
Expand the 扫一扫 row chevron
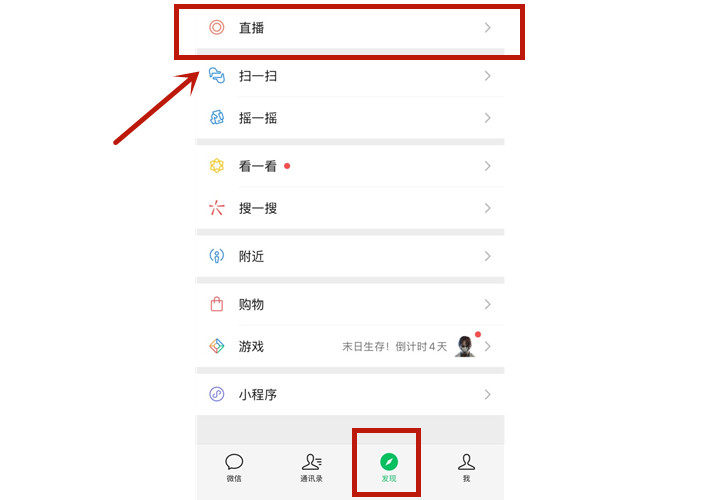click(488, 75)
